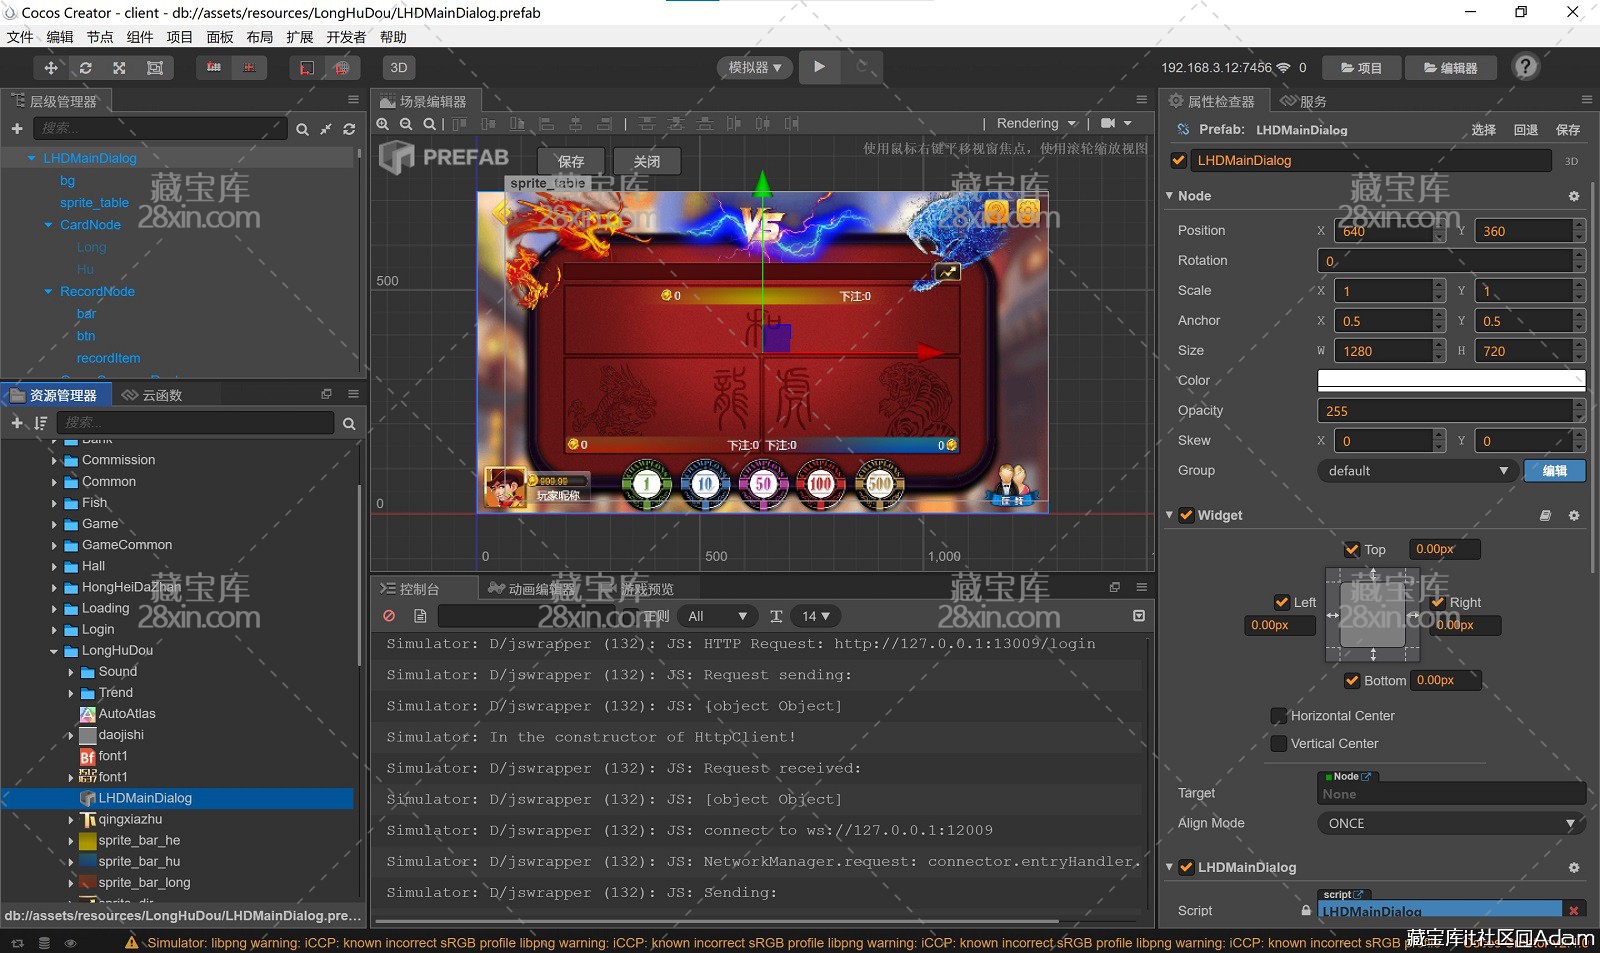This screenshot has width=1600, height=953.
Task: Uncheck the Top alignment checkbox
Action: point(1352,550)
